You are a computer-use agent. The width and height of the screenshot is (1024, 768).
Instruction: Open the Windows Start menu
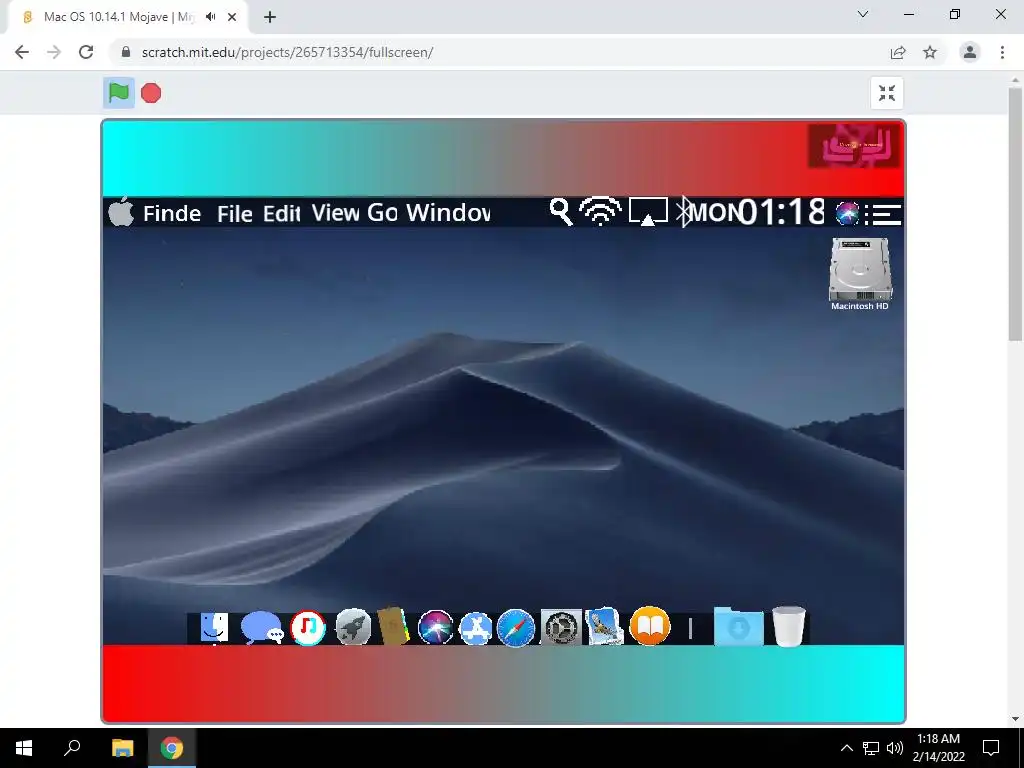pyautogui.click(x=24, y=748)
